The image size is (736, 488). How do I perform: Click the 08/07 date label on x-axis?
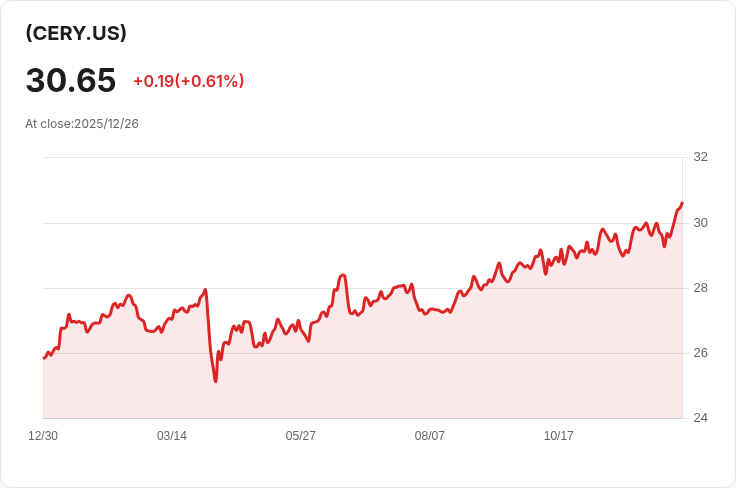(x=429, y=436)
